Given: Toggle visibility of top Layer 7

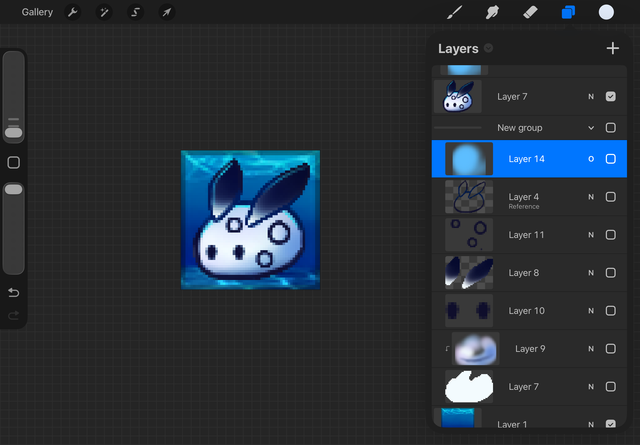Looking at the screenshot, I should click(611, 96).
